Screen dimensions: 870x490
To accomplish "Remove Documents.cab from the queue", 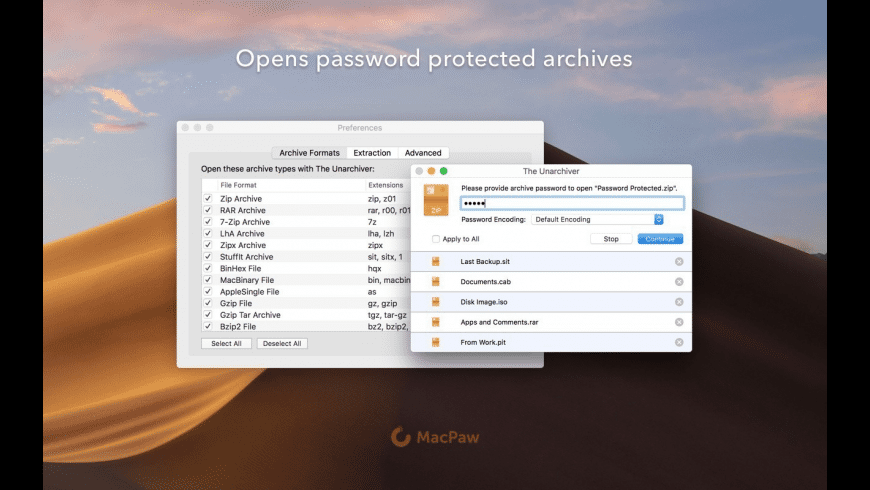I will (x=679, y=281).
